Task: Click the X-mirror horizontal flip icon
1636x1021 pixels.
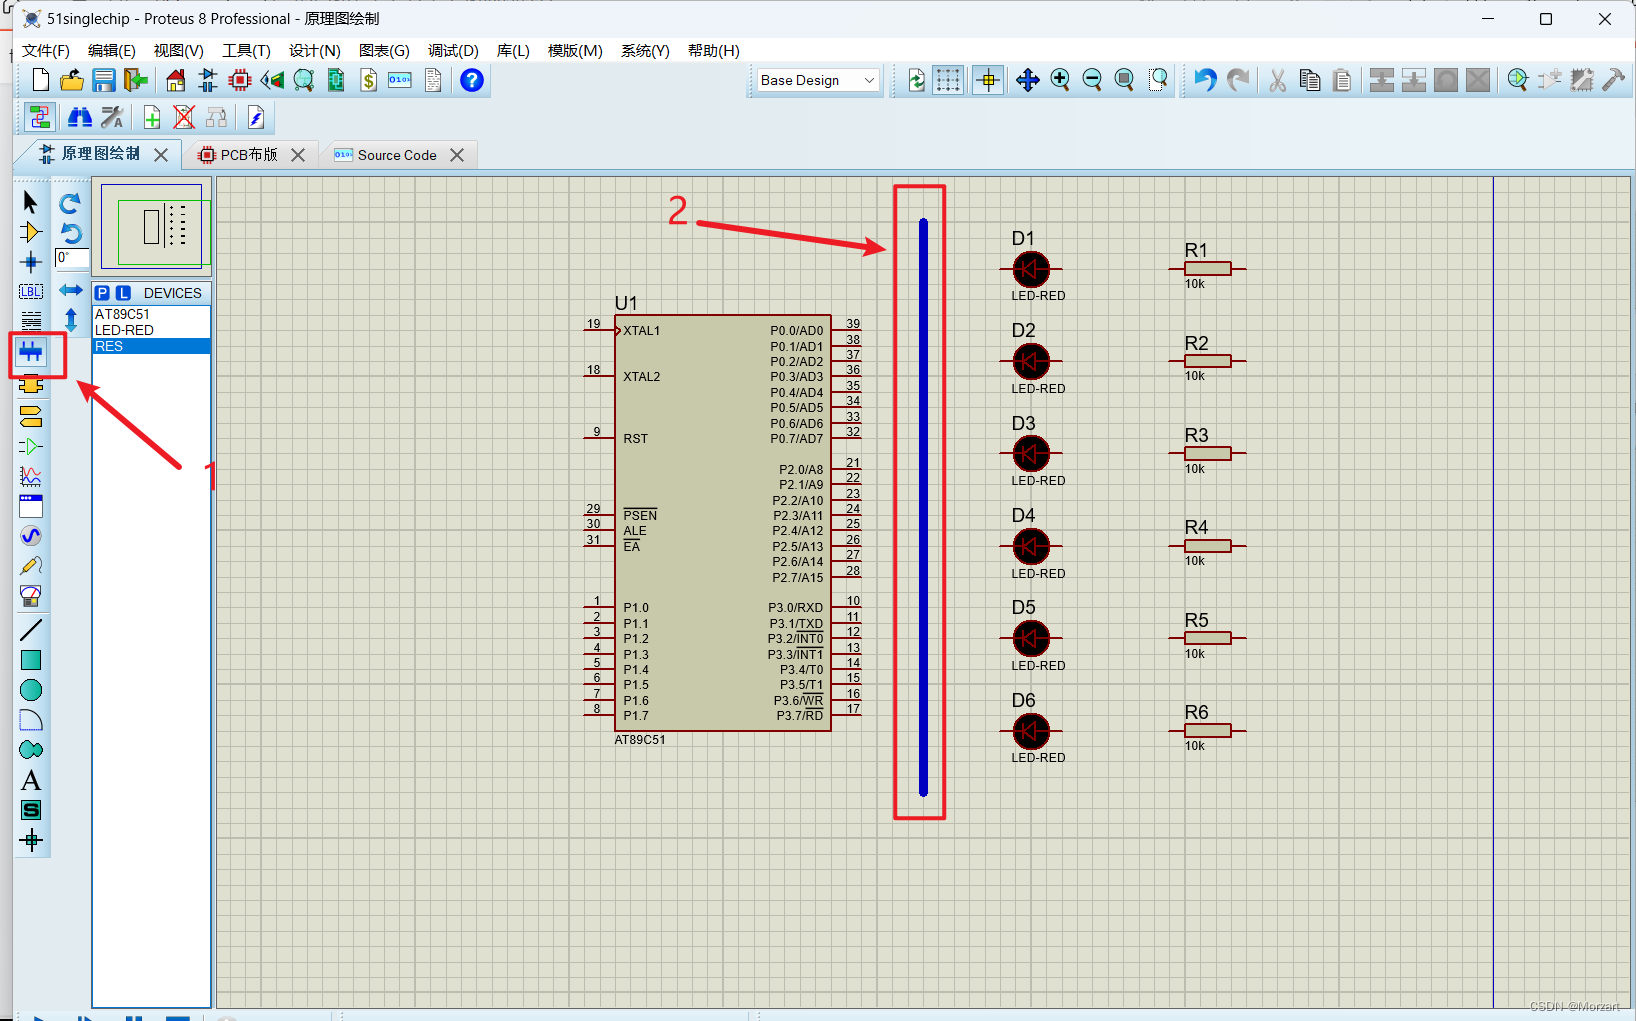Action: click(70, 290)
